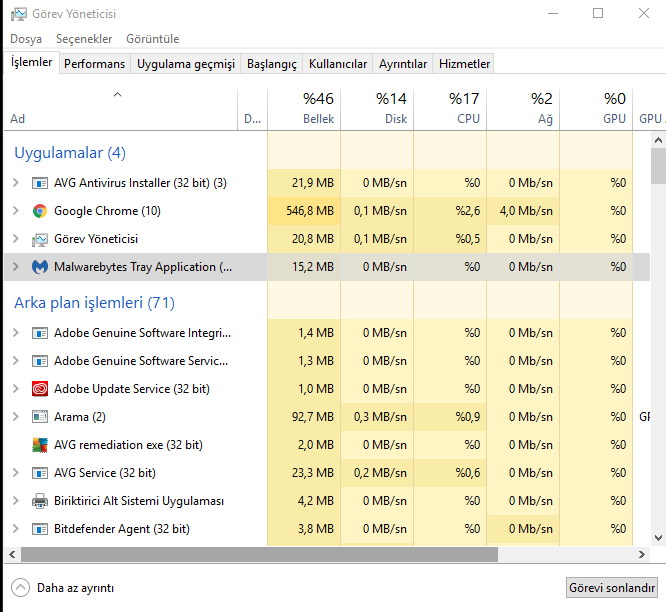
Task: Click the 546,8 MB memory value
Action: coord(310,211)
